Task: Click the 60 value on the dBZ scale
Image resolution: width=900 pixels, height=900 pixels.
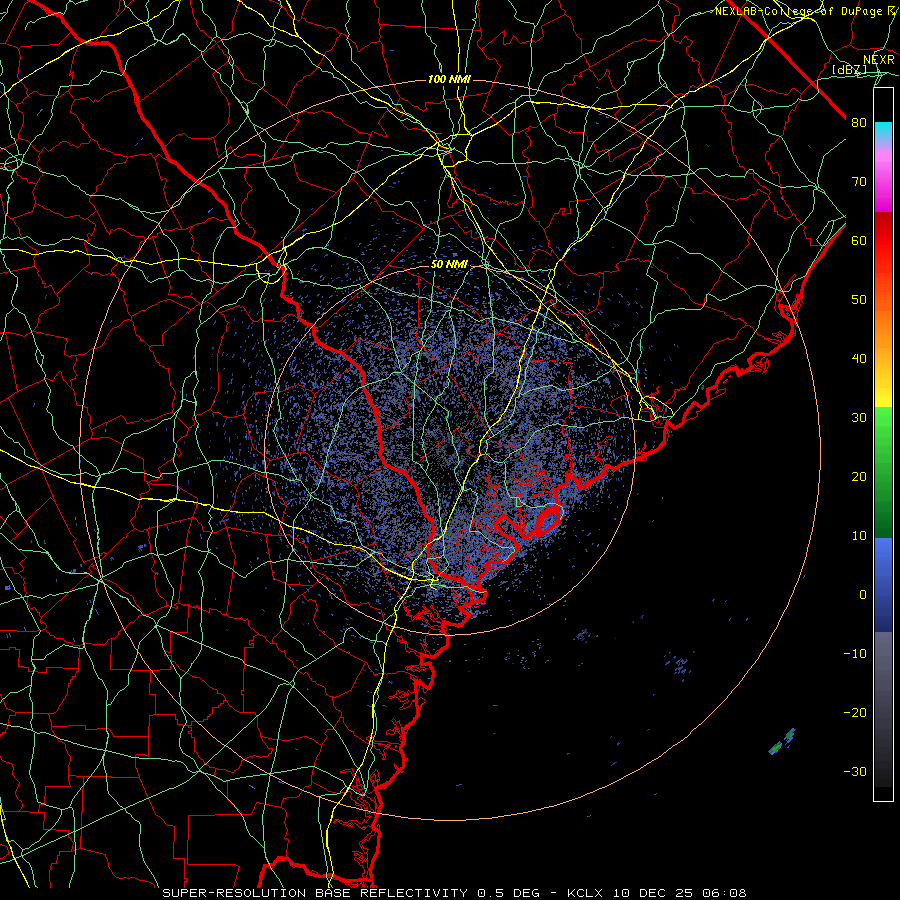Action: coord(859,241)
